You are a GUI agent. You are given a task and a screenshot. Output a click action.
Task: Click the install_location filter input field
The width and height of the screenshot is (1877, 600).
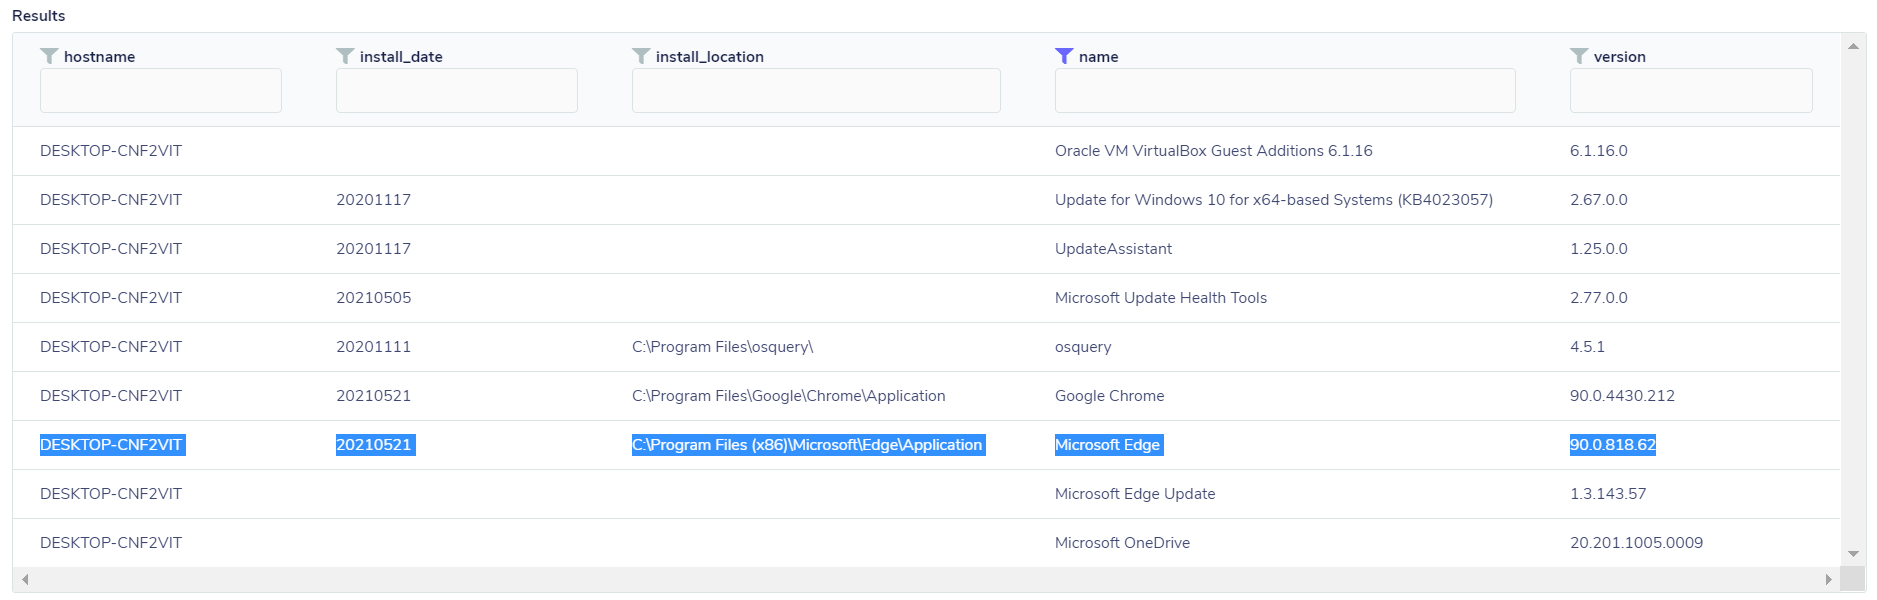pyautogui.click(x=816, y=91)
